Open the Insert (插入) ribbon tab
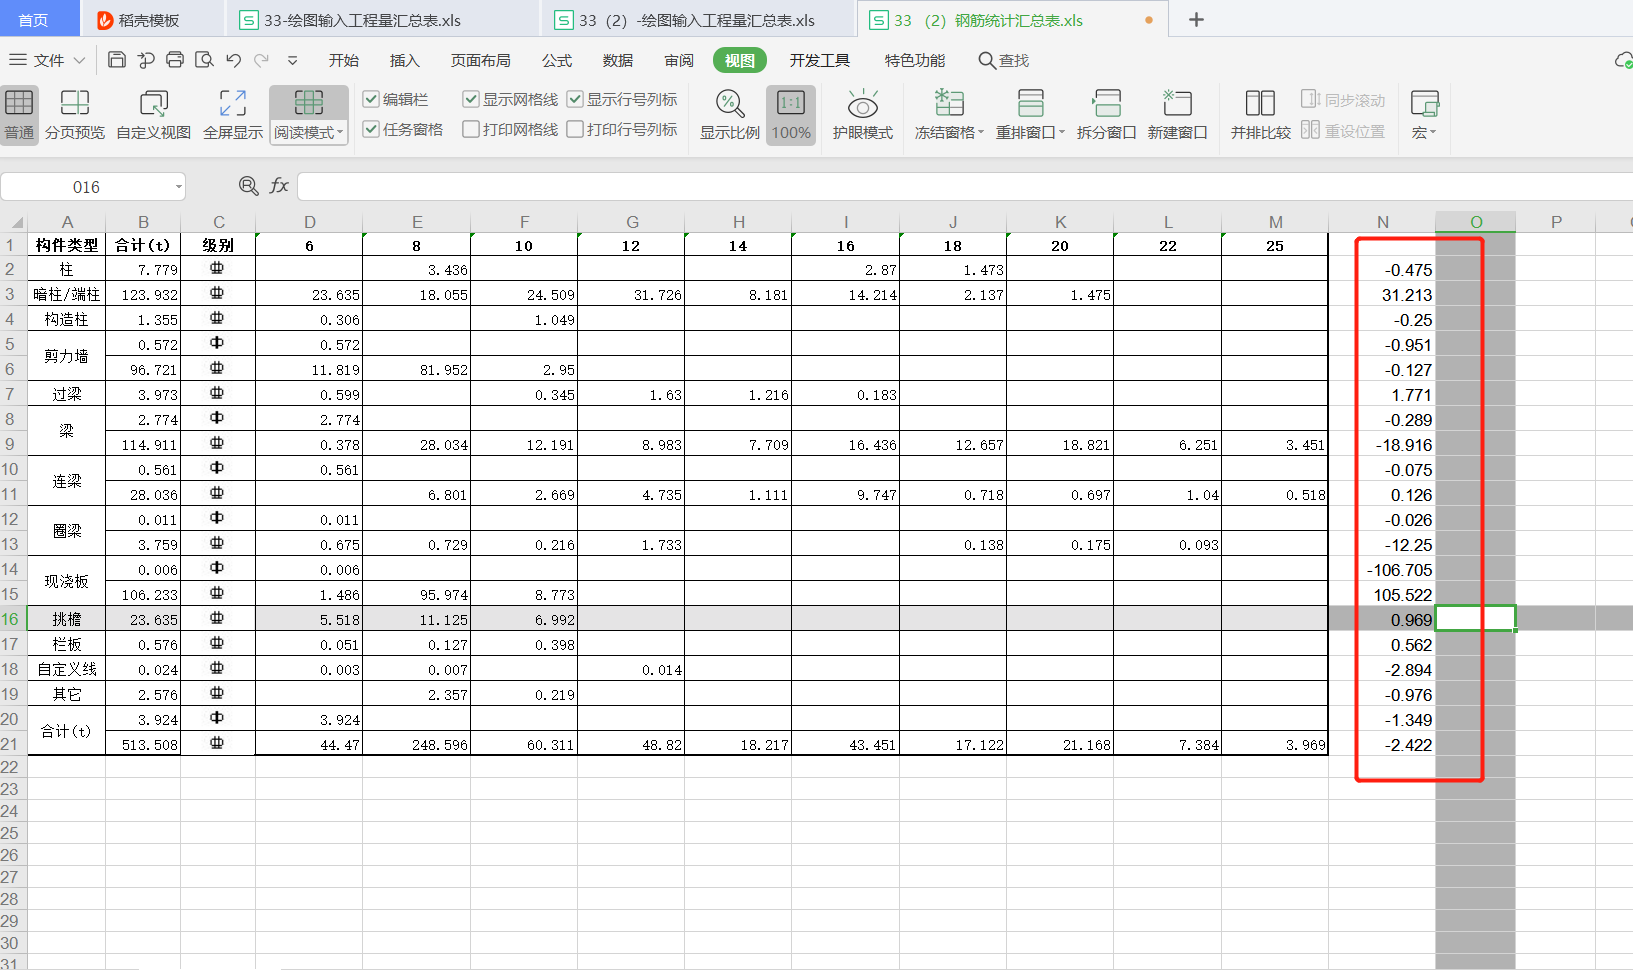 (x=404, y=61)
